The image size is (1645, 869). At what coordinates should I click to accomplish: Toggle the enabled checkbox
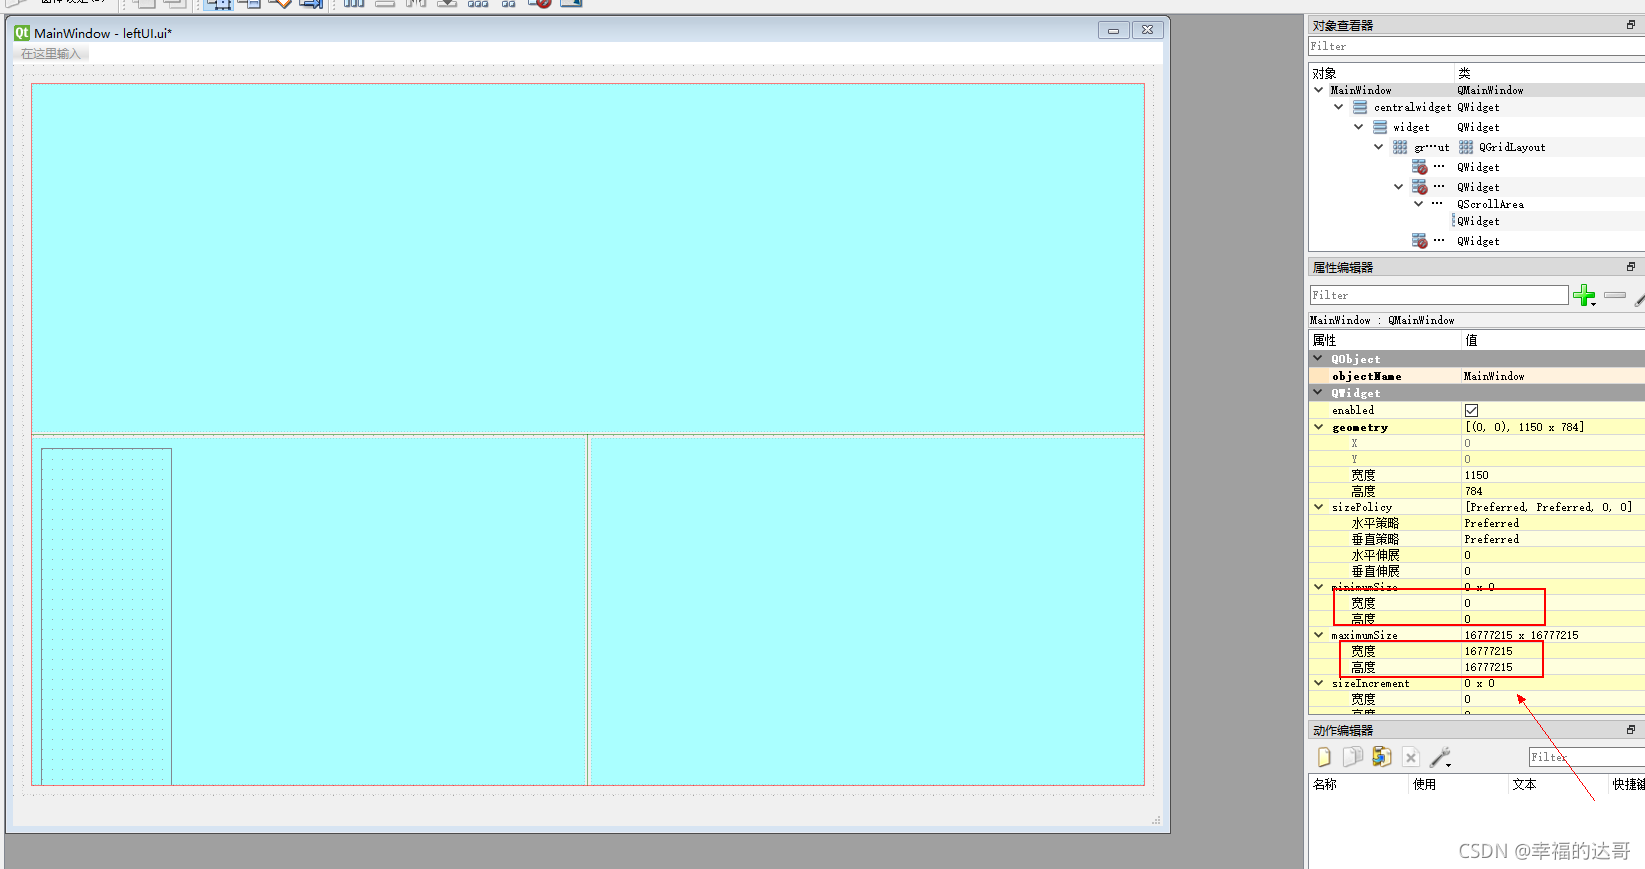pyautogui.click(x=1471, y=410)
